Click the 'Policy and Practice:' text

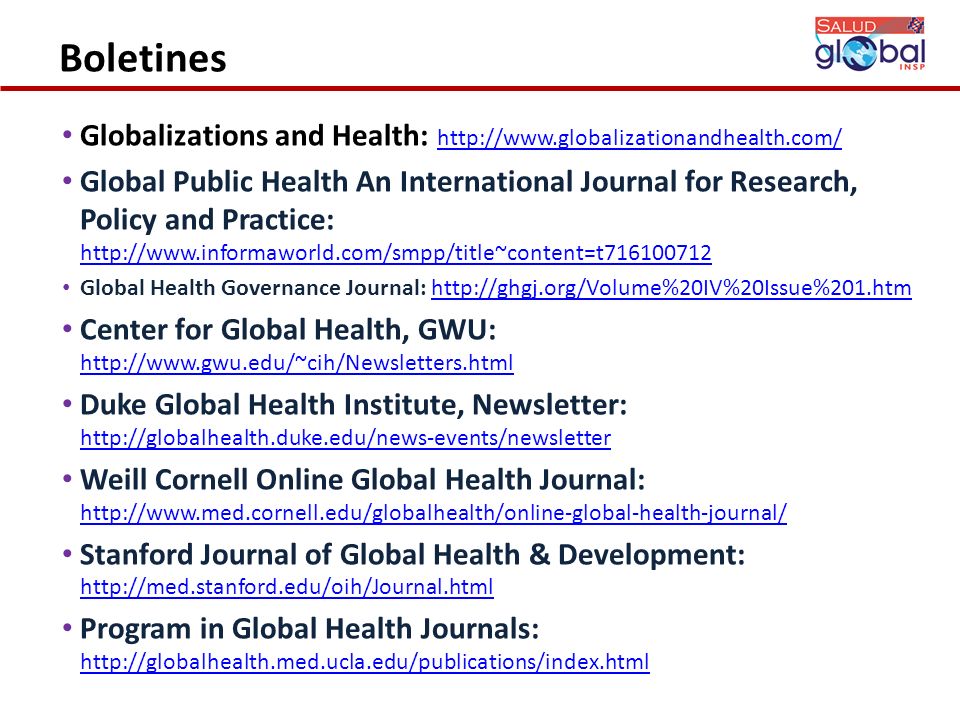[207, 220]
